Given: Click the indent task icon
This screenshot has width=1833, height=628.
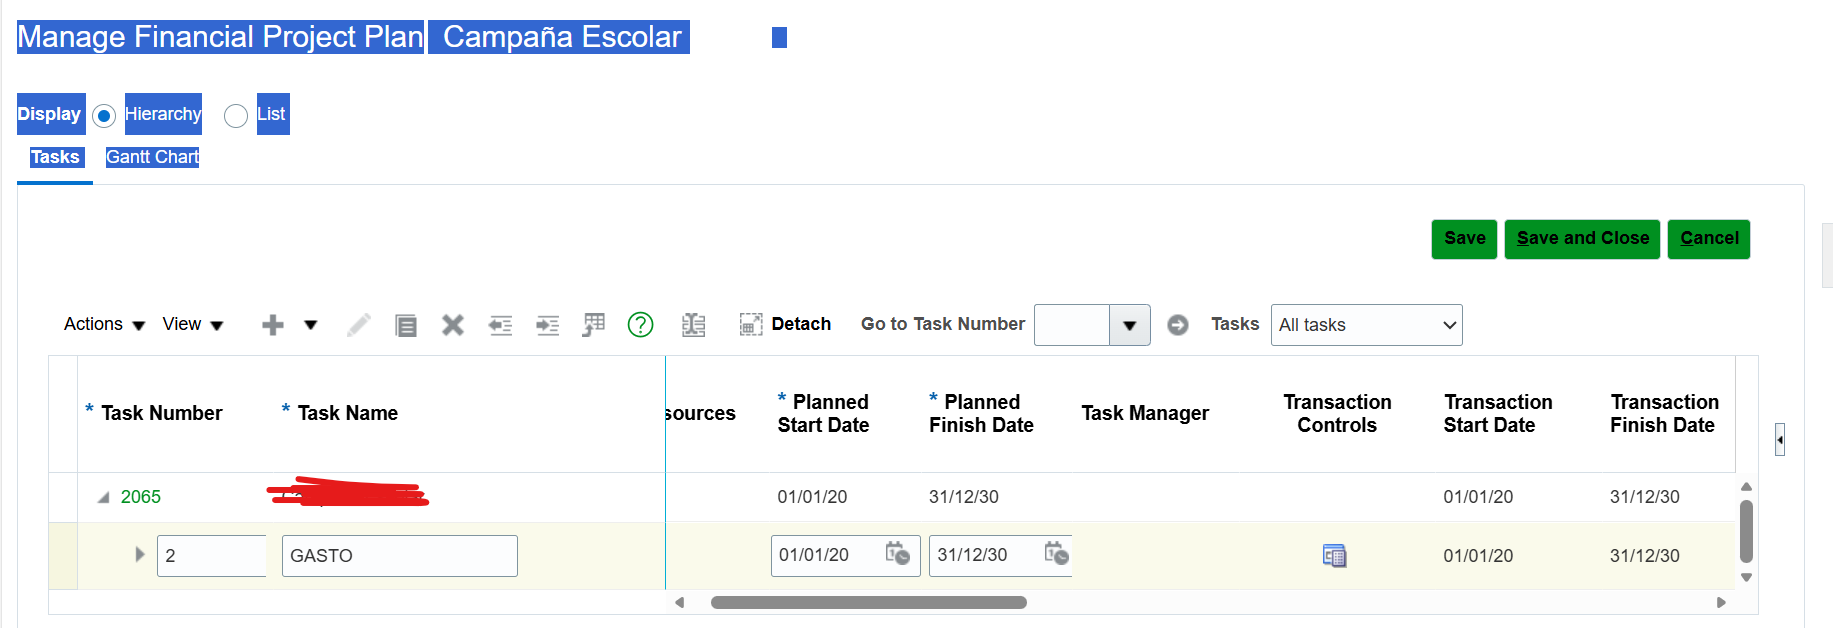Looking at the screenshot, I should click(547, 325).
